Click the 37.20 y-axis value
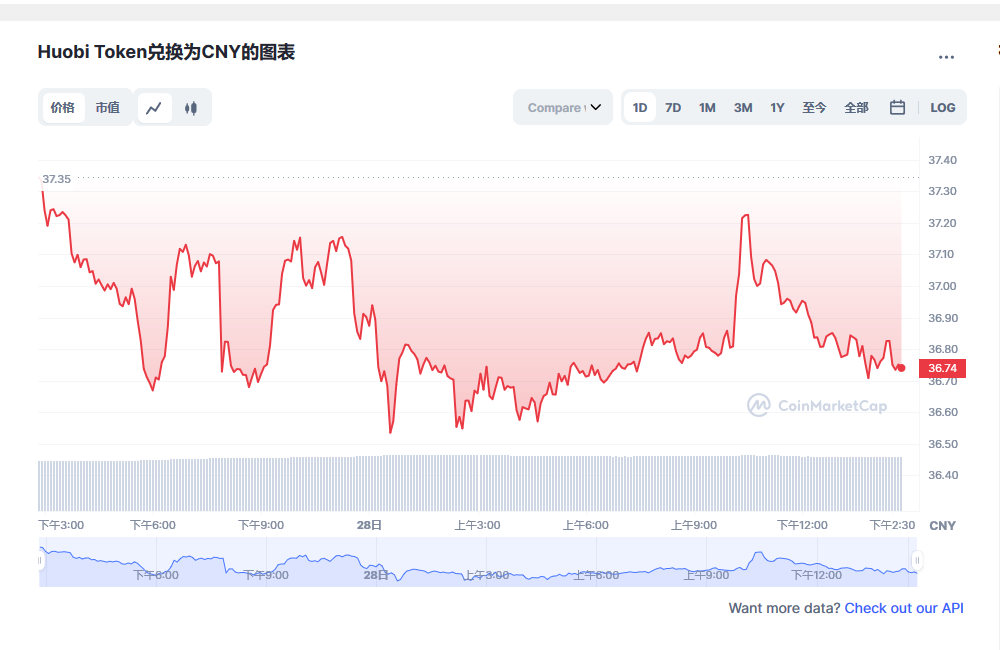The height and width of the screenshot is (650, 1000). coord(943,223)
